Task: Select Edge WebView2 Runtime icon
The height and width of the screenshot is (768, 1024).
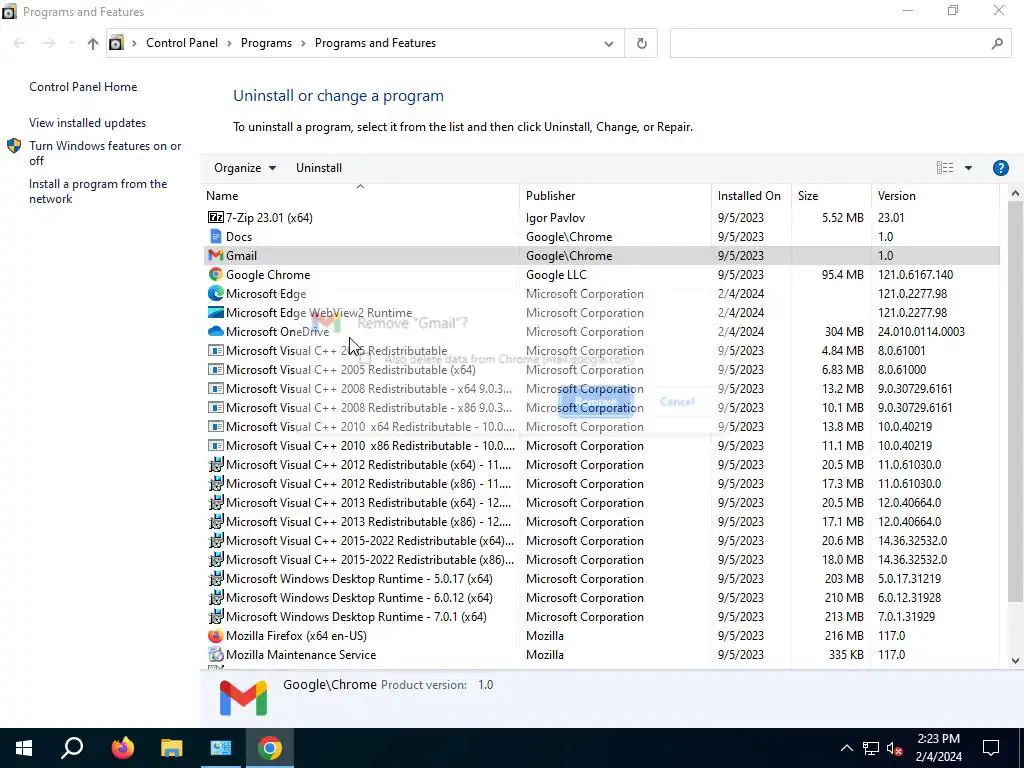Action: pyautogui.click(x=216, y=312)
